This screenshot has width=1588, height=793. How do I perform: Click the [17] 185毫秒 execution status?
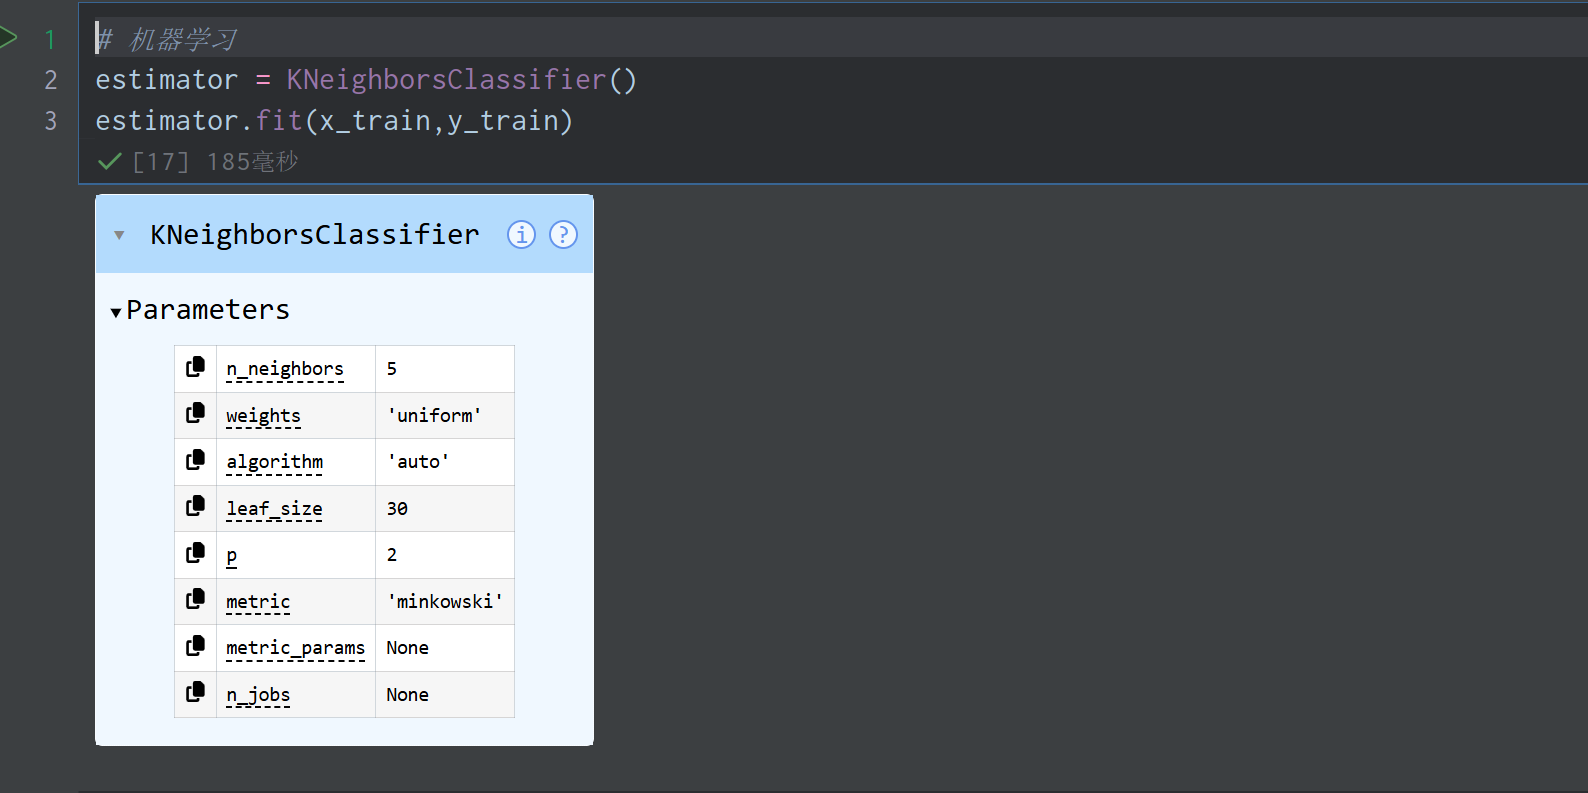click(215, 162)
